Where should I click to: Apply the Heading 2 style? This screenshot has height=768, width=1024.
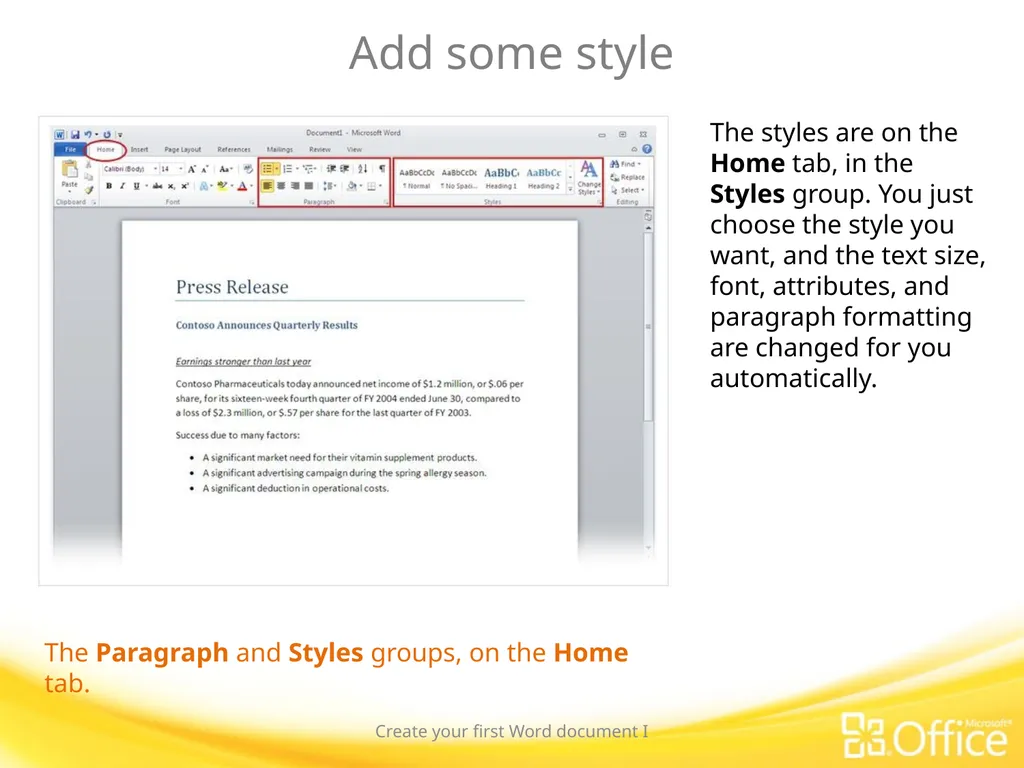(x=543, y=179)
